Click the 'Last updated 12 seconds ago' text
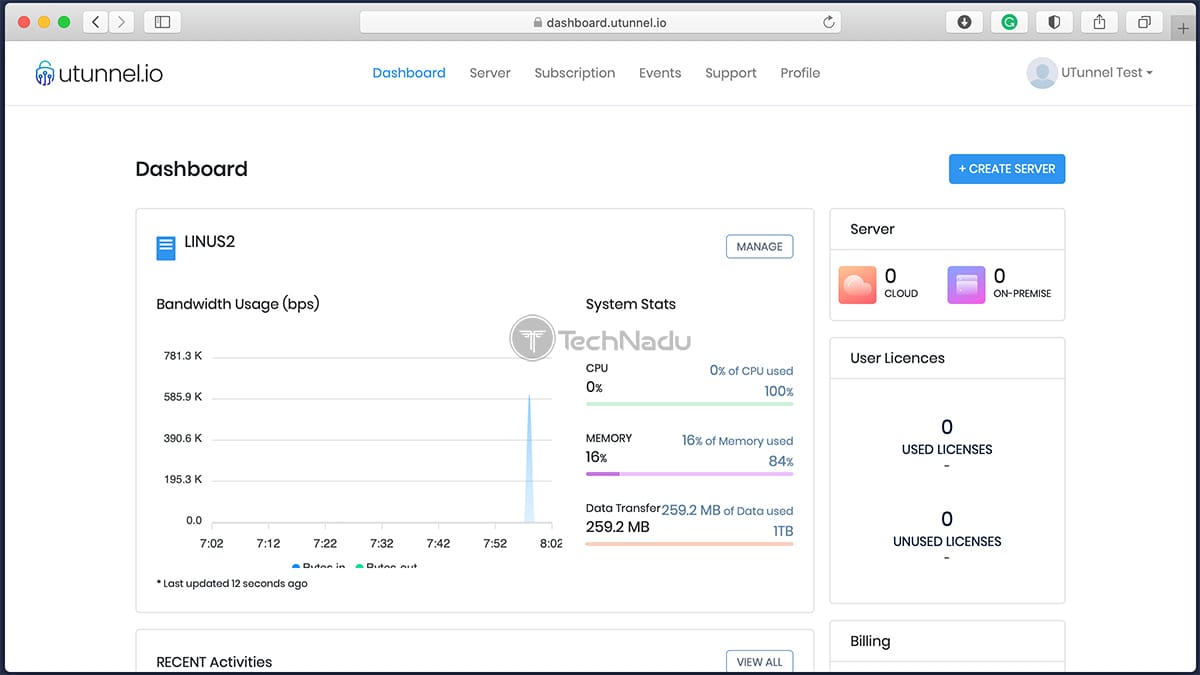The height and width of the screenshot is (675, 1200). (232, 583)
